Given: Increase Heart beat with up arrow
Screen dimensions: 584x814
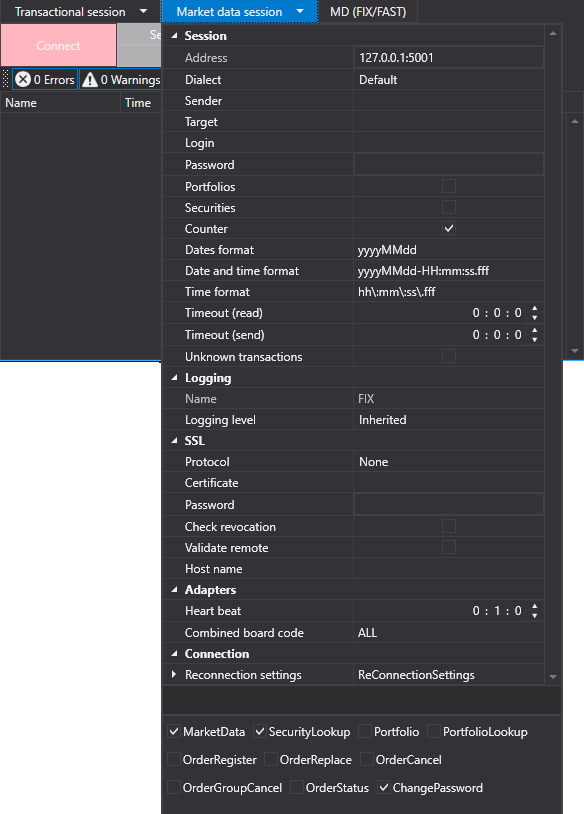Looking at the screenshot, I should 535,606.
